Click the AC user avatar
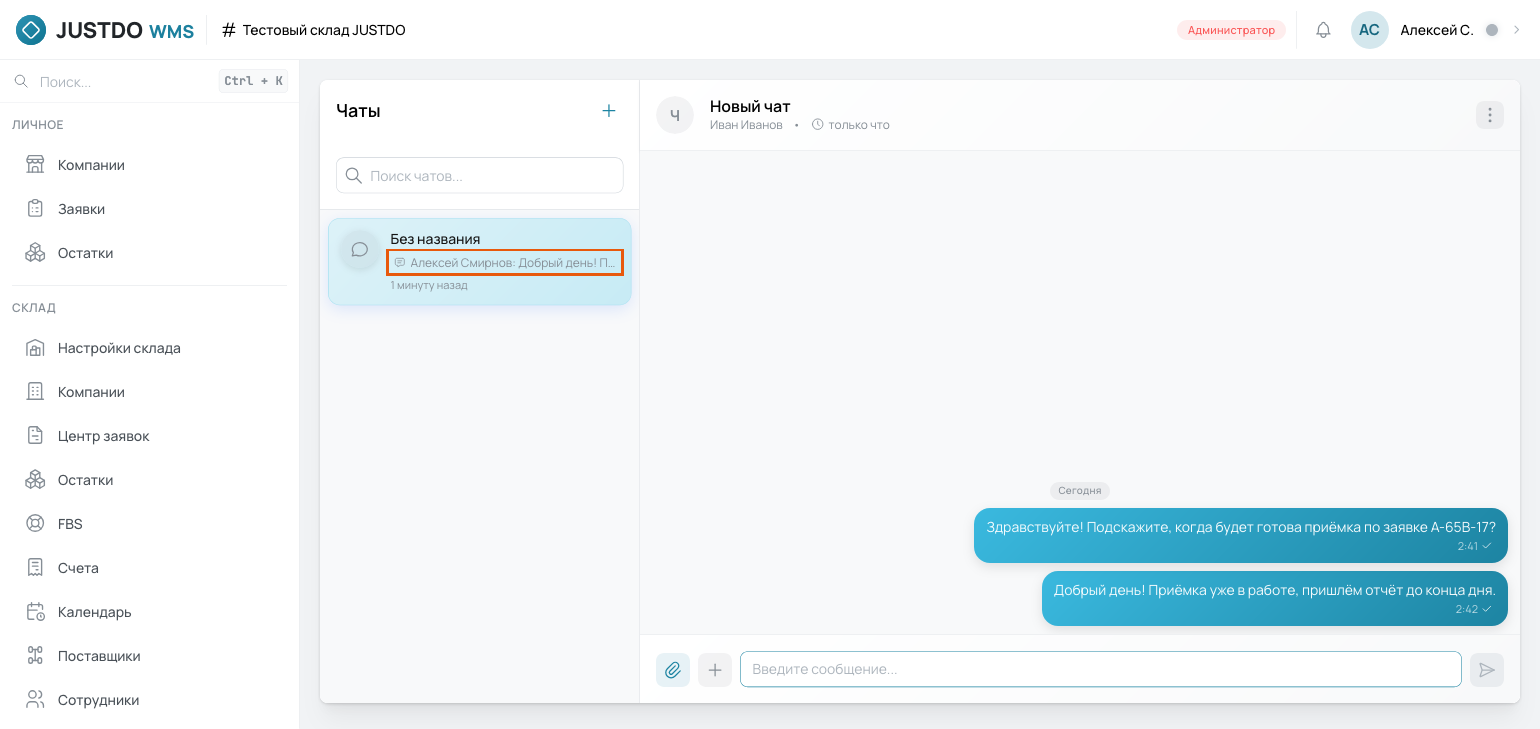Image resolution: width=1540 pixels, height=729 pixels. coord(1369,30)
